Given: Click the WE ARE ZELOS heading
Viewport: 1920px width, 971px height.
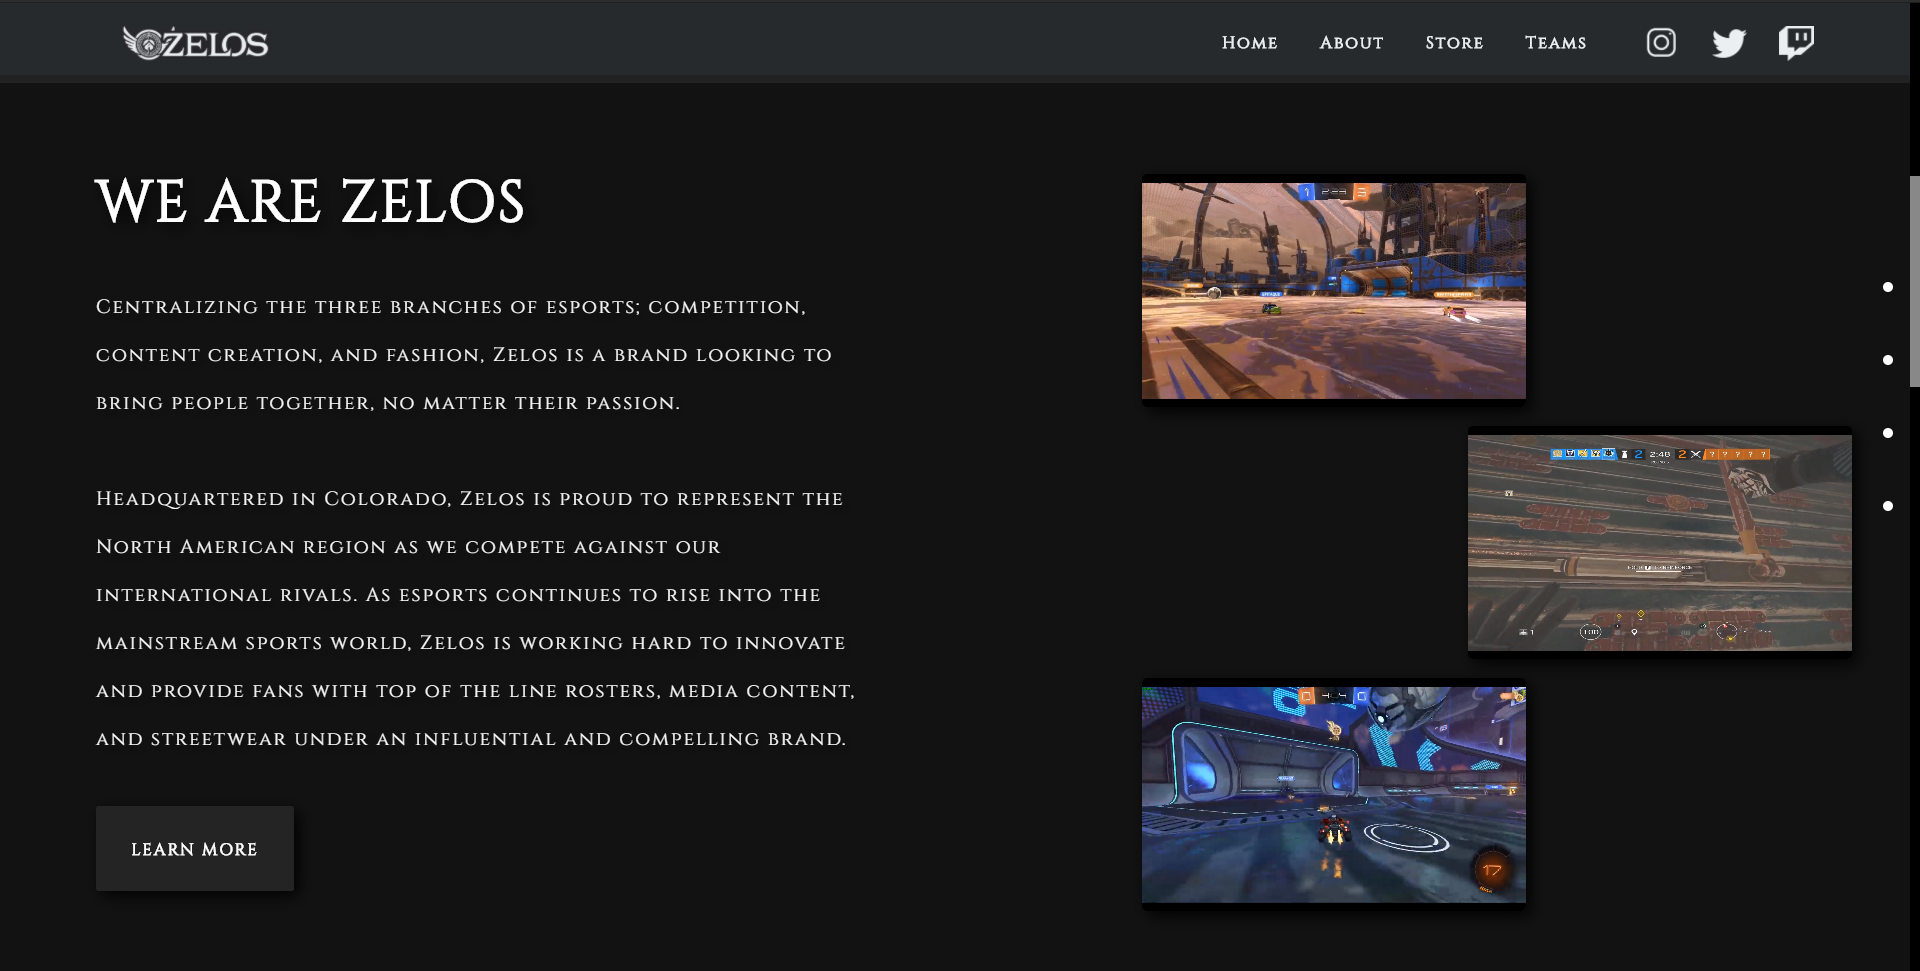Looking at the screenshot, I should click(x=310, y=201).
